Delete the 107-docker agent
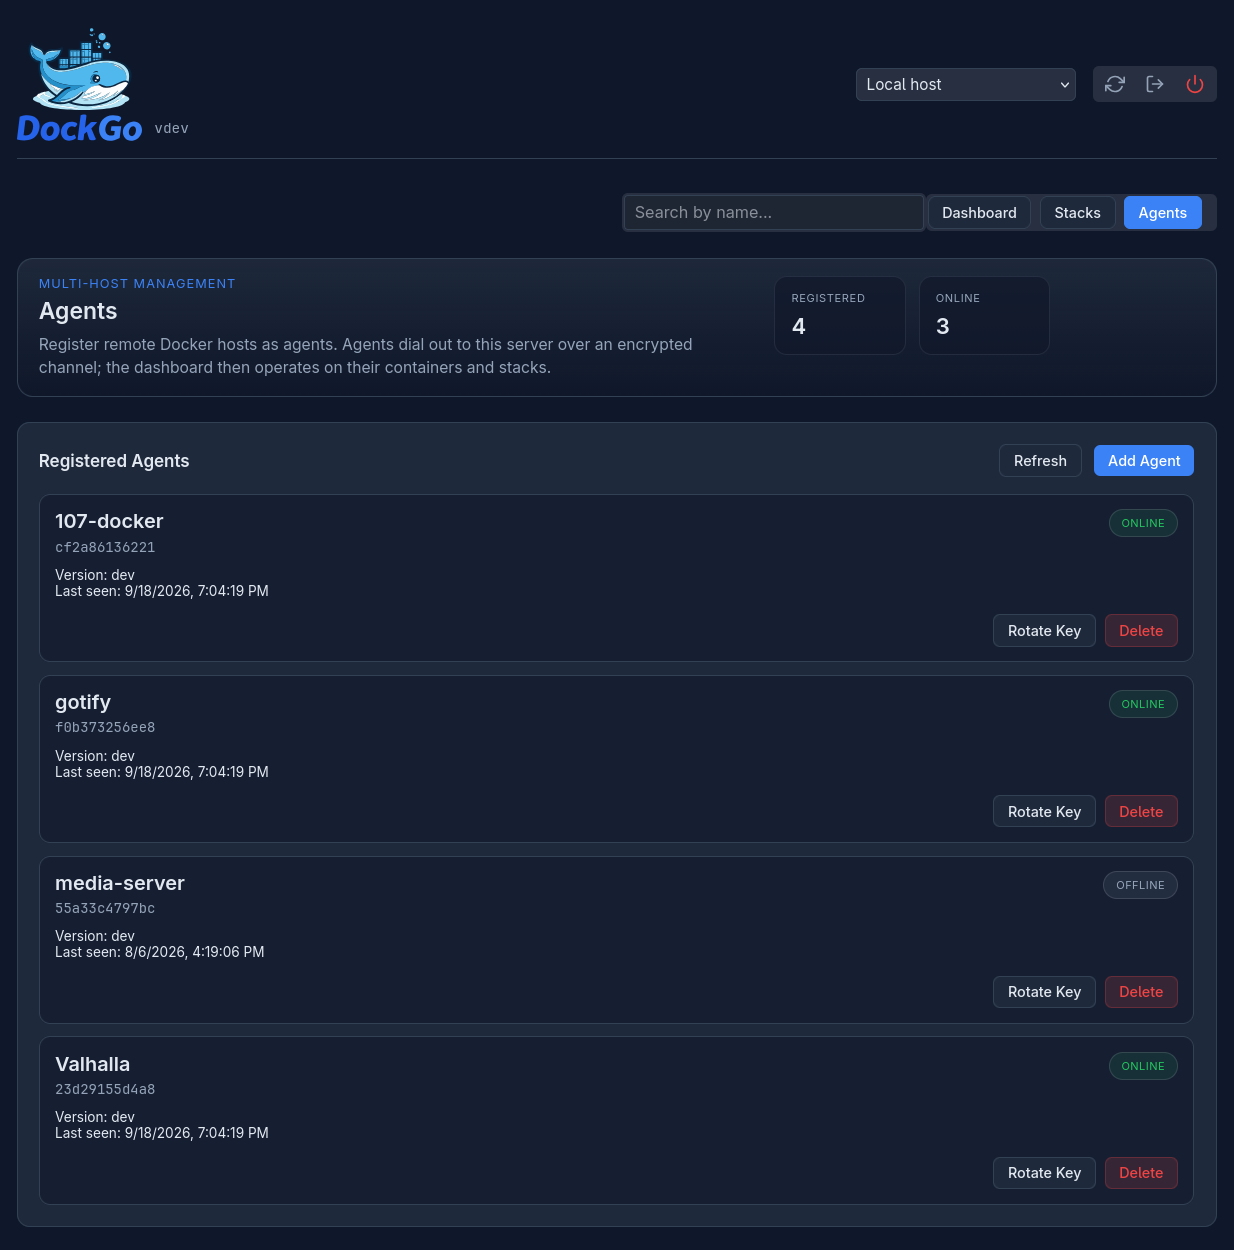The width and height of the screenshot is (1234, 1250). (x=1141, y=630)
